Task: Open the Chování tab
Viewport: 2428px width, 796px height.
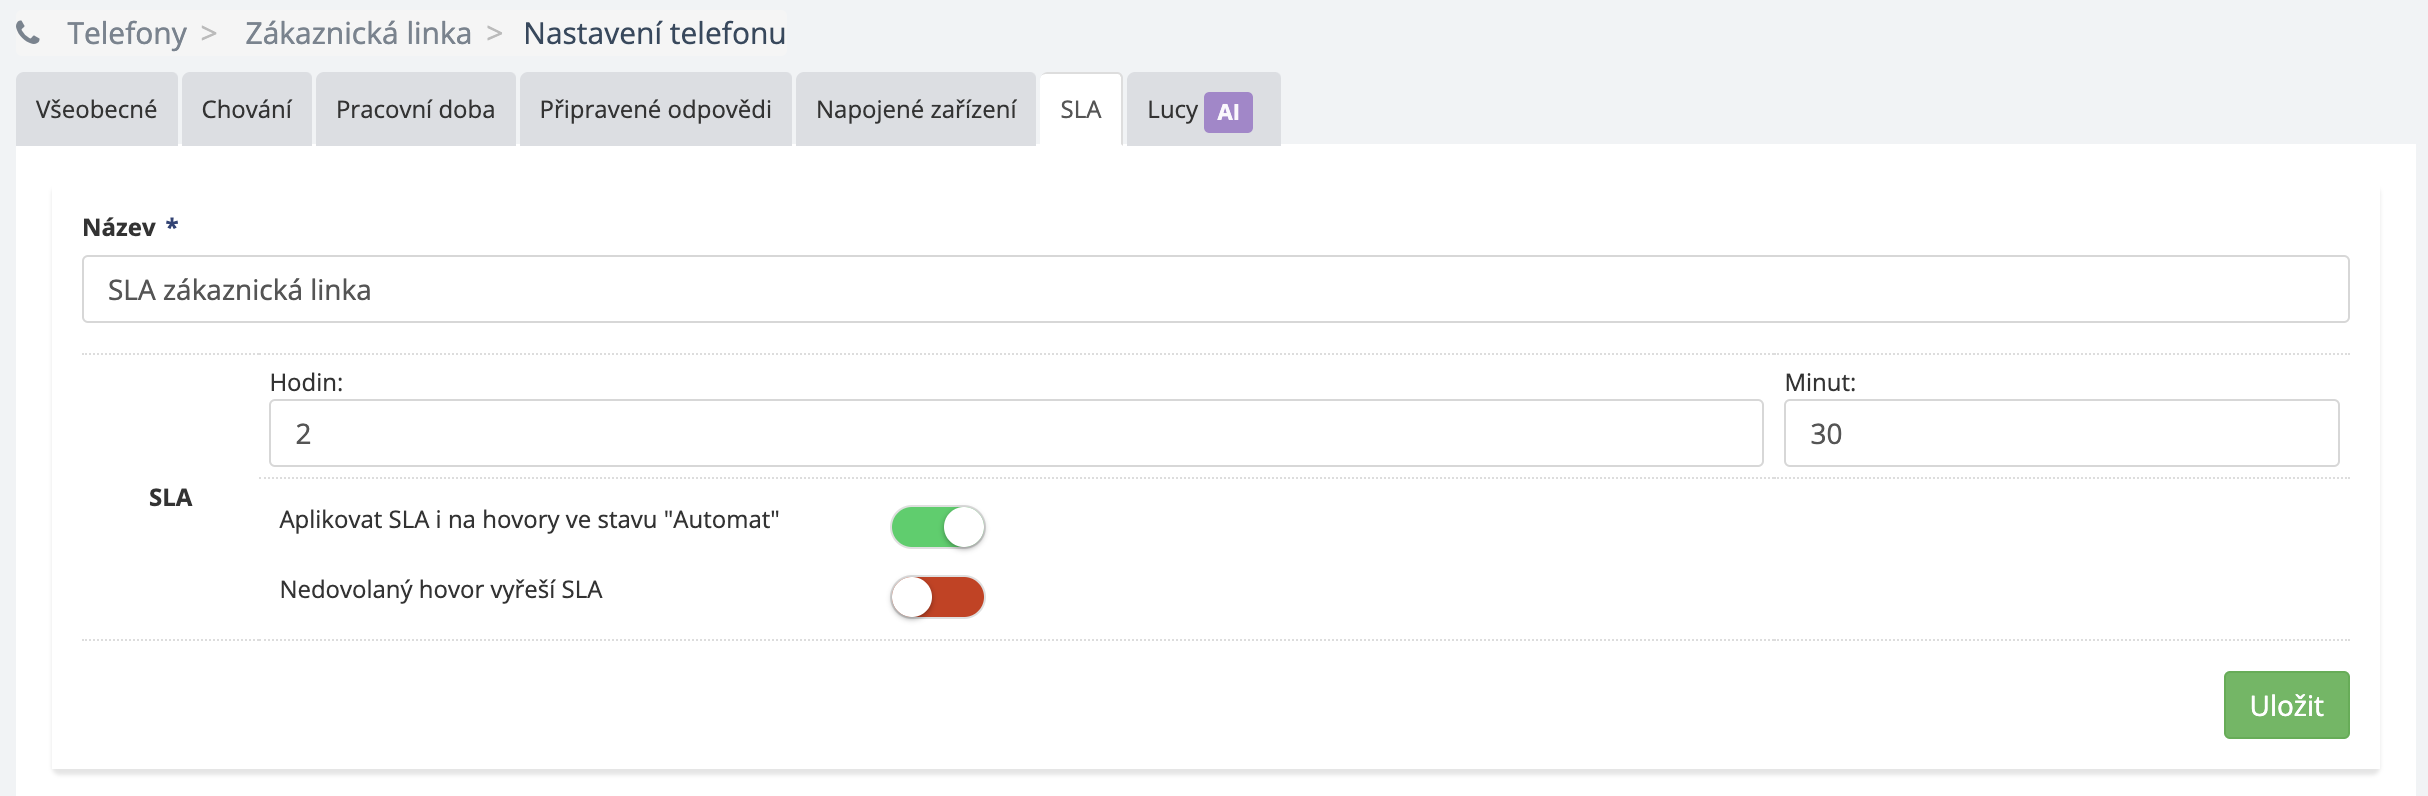Action: [x=247, y=110]
